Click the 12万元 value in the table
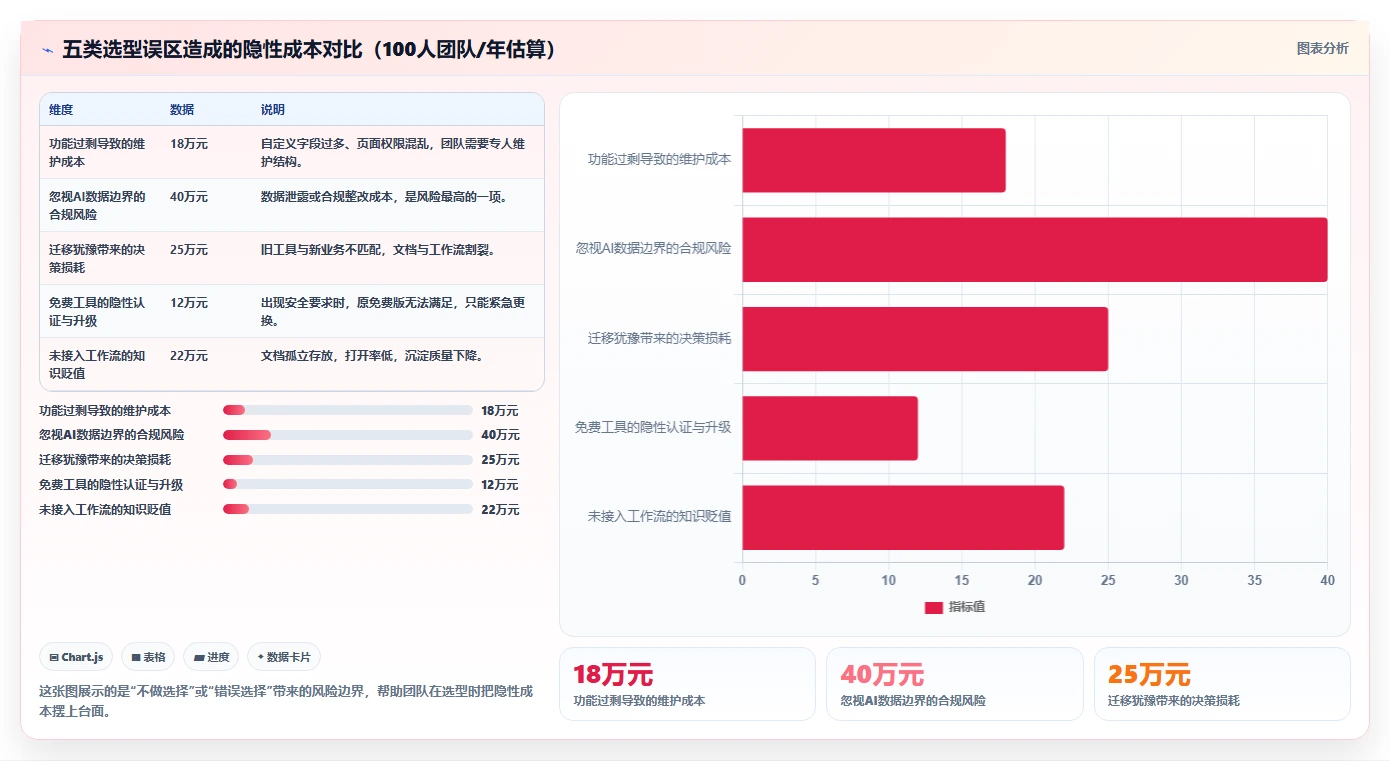 click(x=189, y=303)
